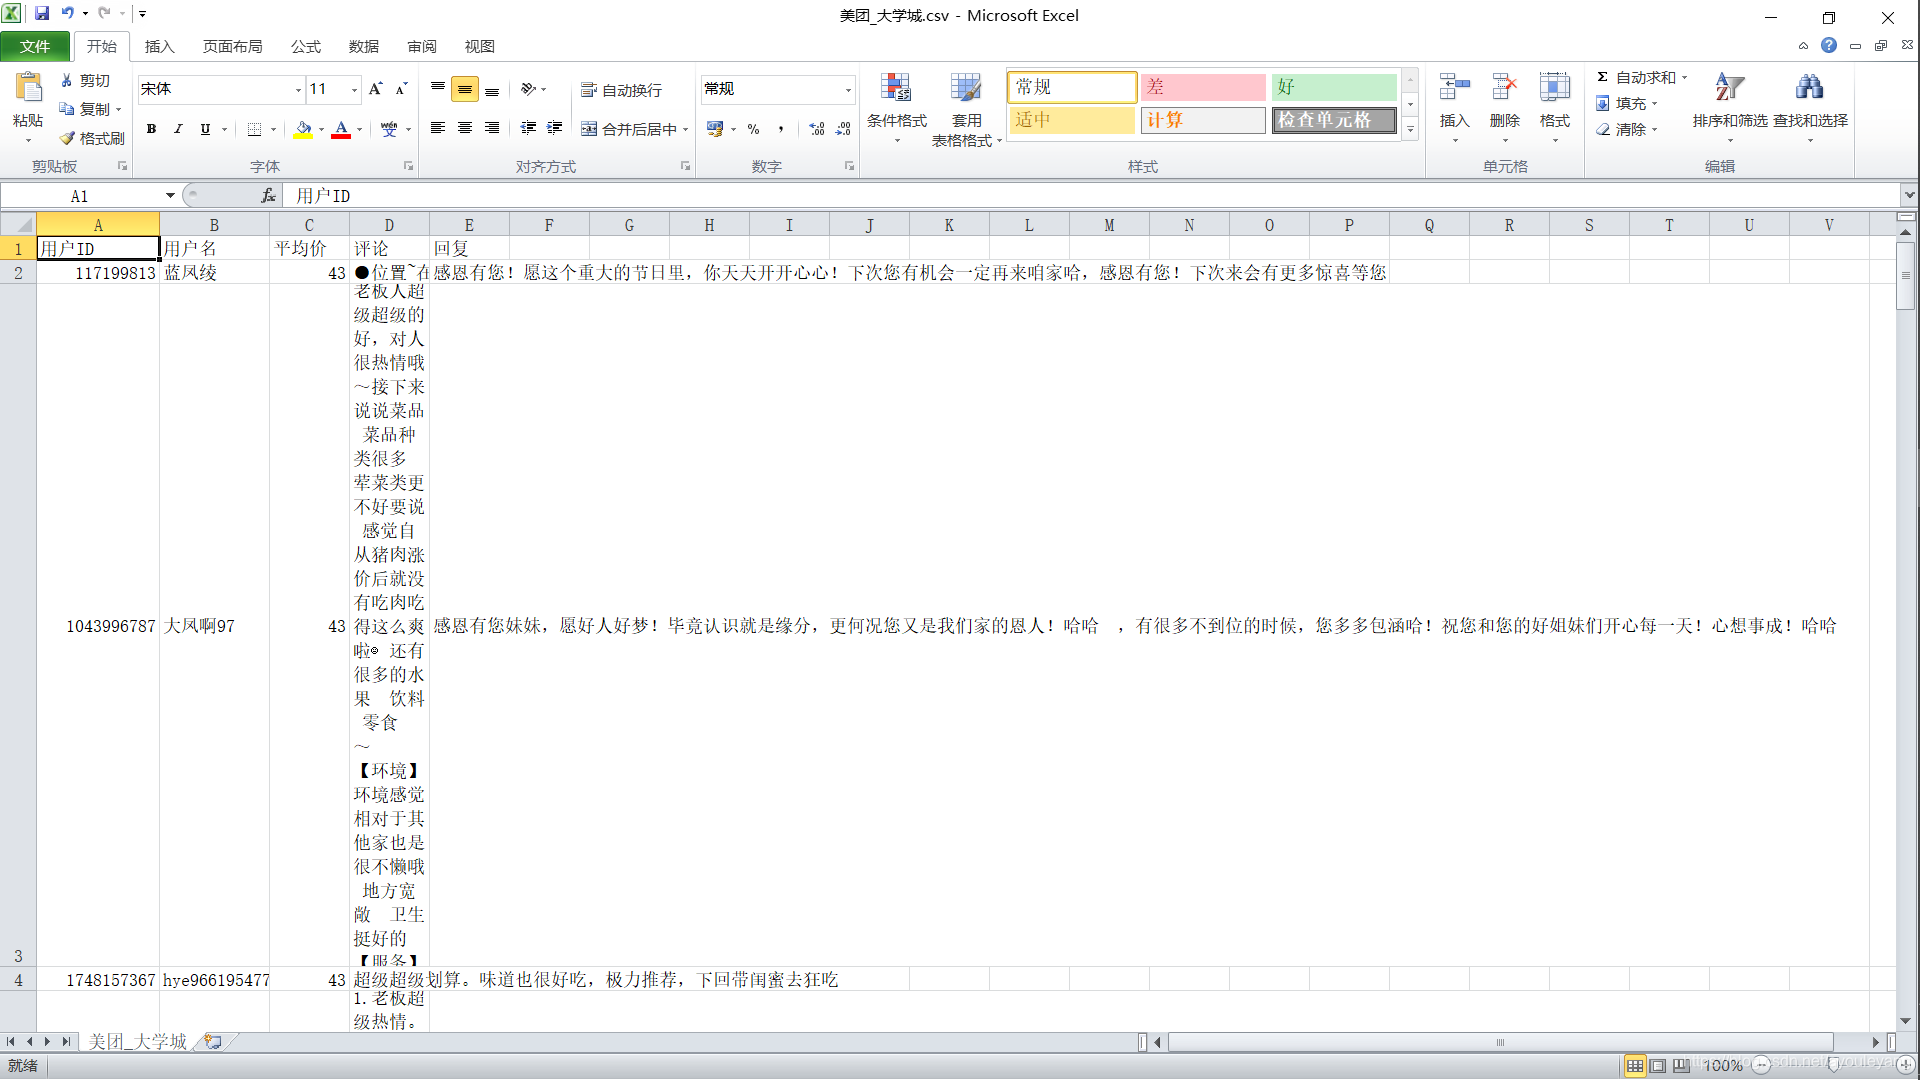Select column D header

point(389,225)
